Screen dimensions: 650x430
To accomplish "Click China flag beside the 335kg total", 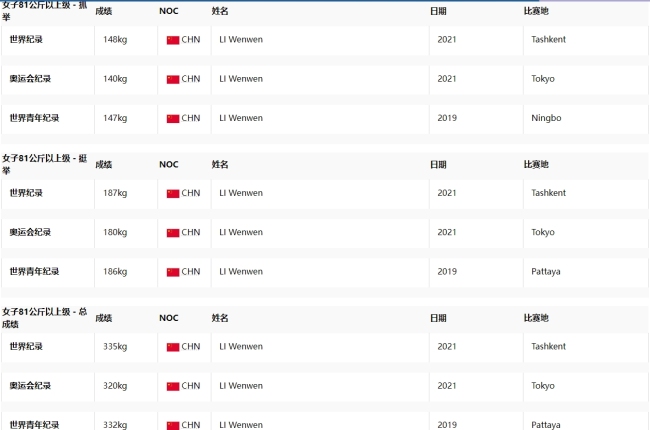I will pos(173,347).
